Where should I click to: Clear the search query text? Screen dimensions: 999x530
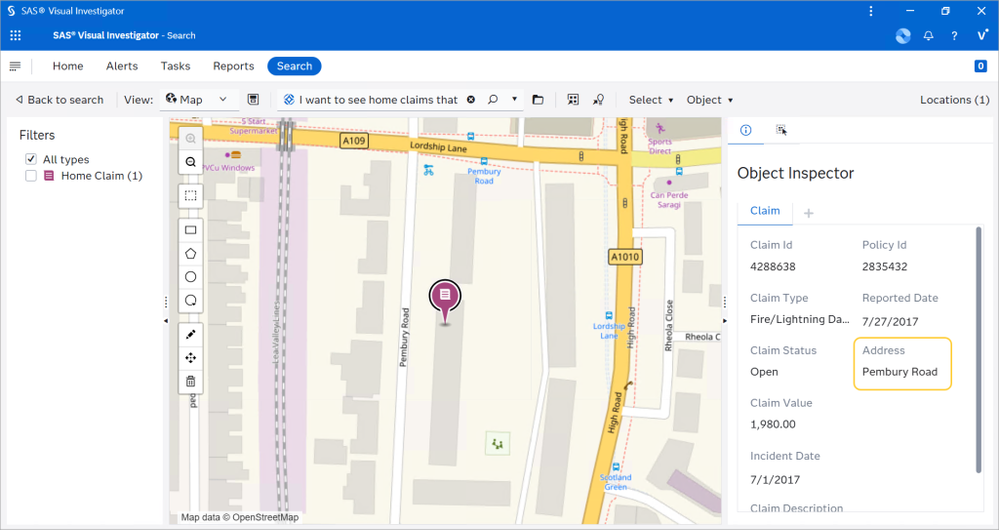point(471,99)
